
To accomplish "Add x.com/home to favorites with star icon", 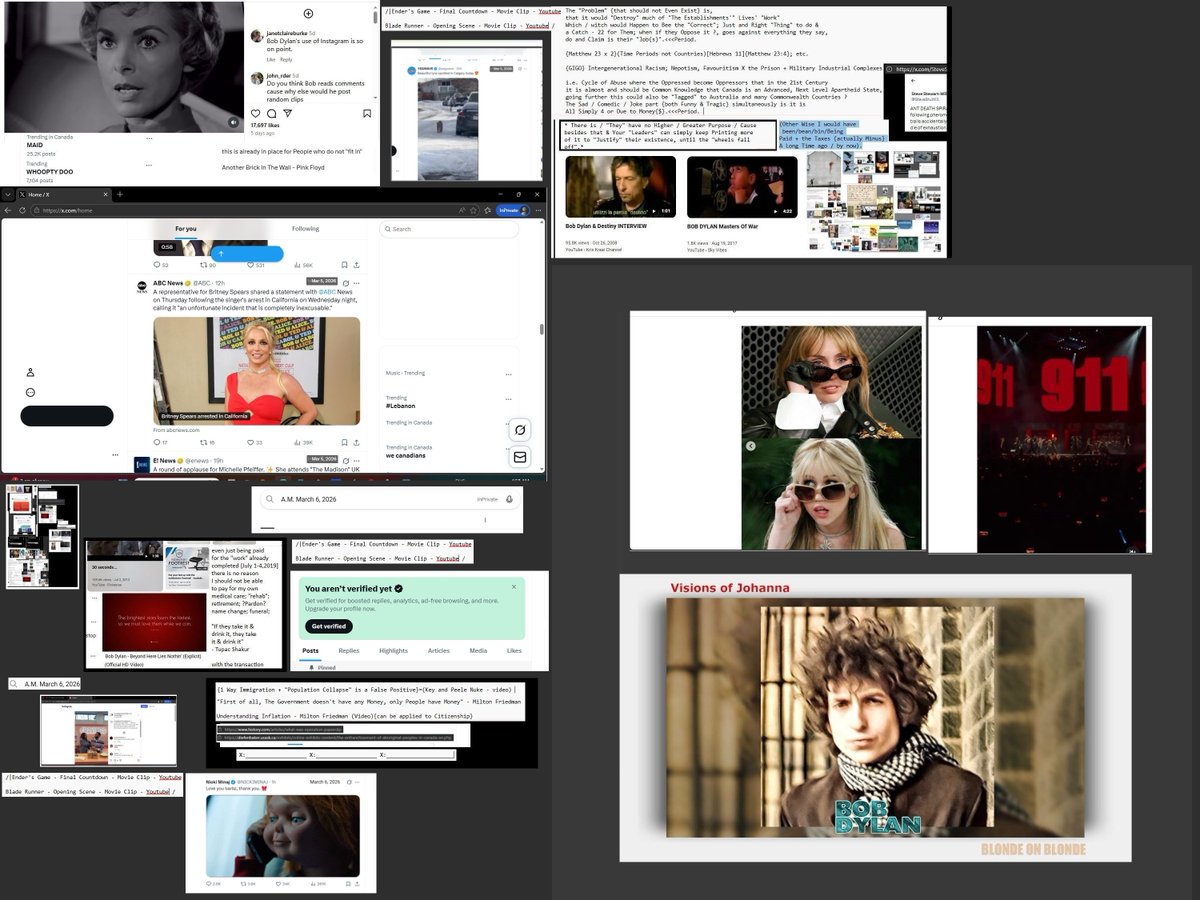I will click(x=474, y=210).
